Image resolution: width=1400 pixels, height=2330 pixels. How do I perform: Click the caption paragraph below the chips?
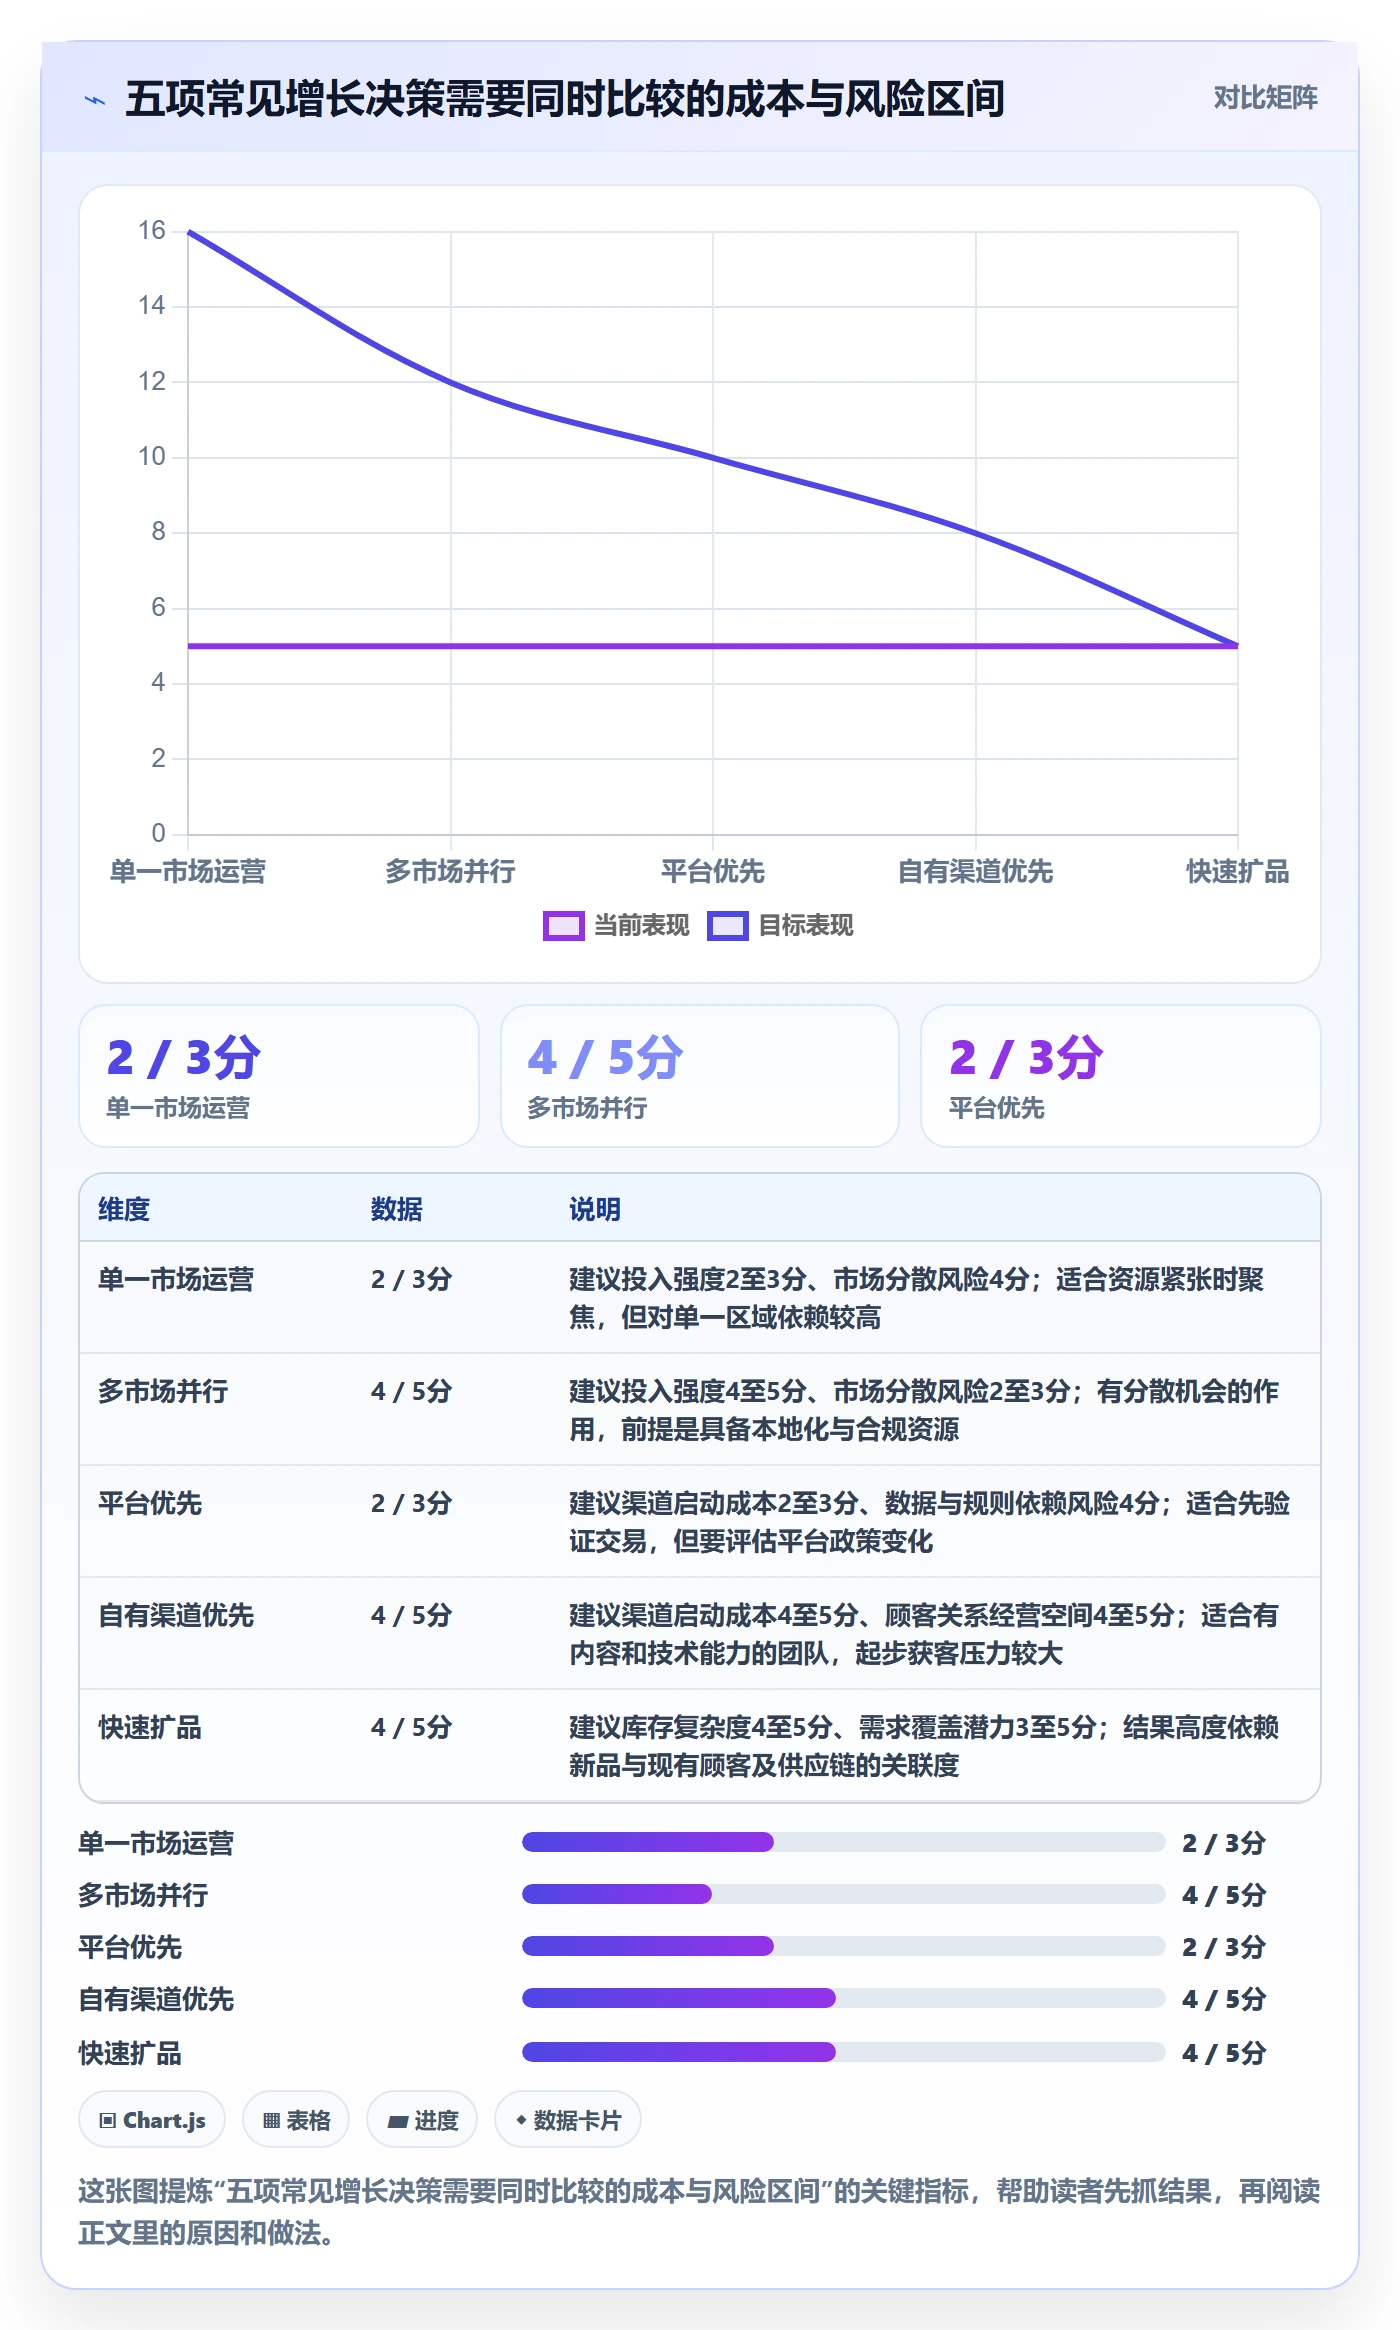tap(699, 2212)
